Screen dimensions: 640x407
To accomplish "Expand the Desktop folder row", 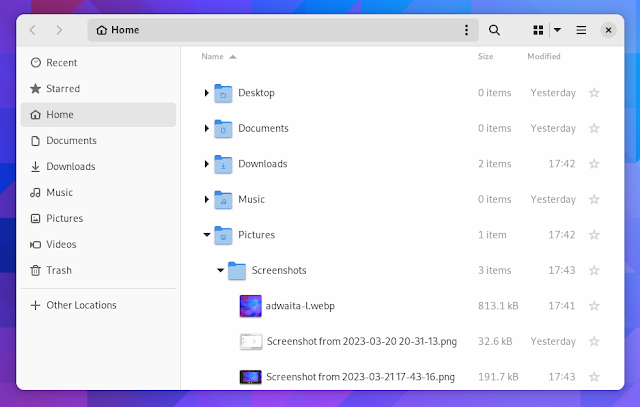I will (x=207, y=93).
